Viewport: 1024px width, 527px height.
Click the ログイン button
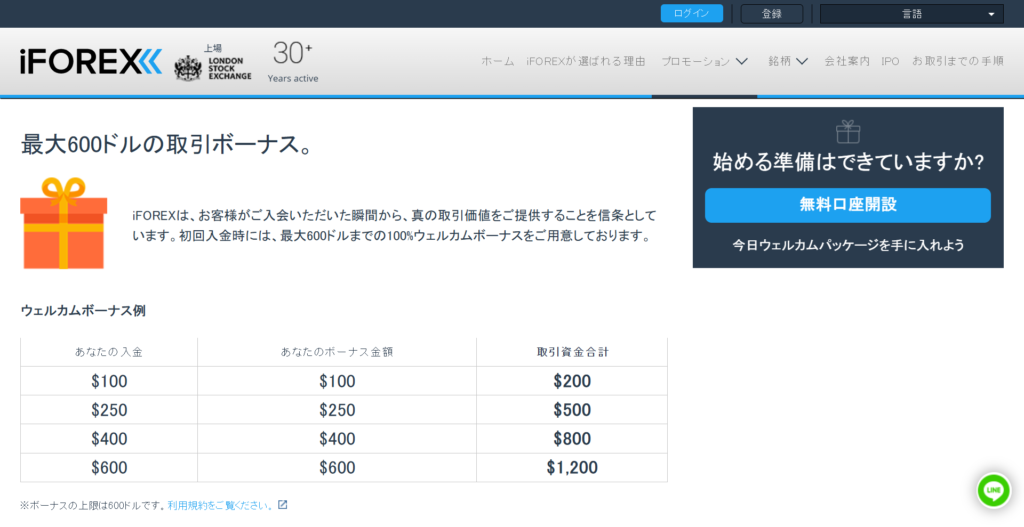click(692, 14)
